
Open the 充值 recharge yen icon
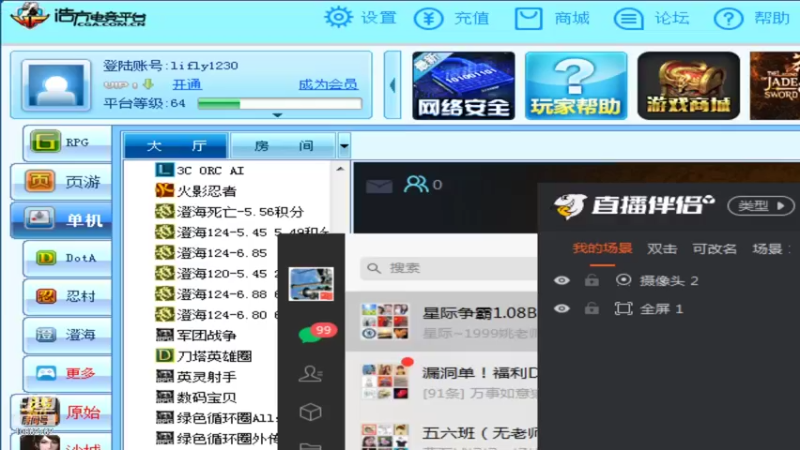click(429, 19)
